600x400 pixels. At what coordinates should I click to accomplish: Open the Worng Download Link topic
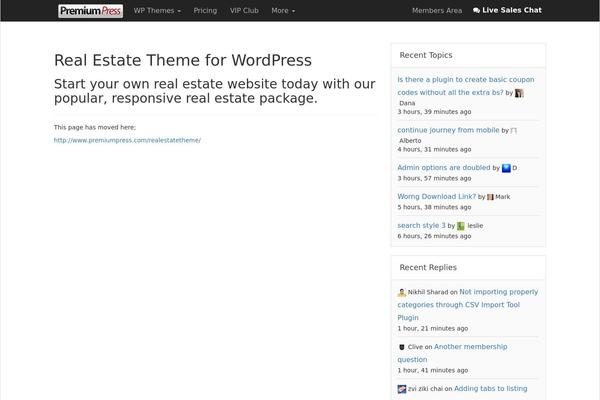(x=437, y=196)
